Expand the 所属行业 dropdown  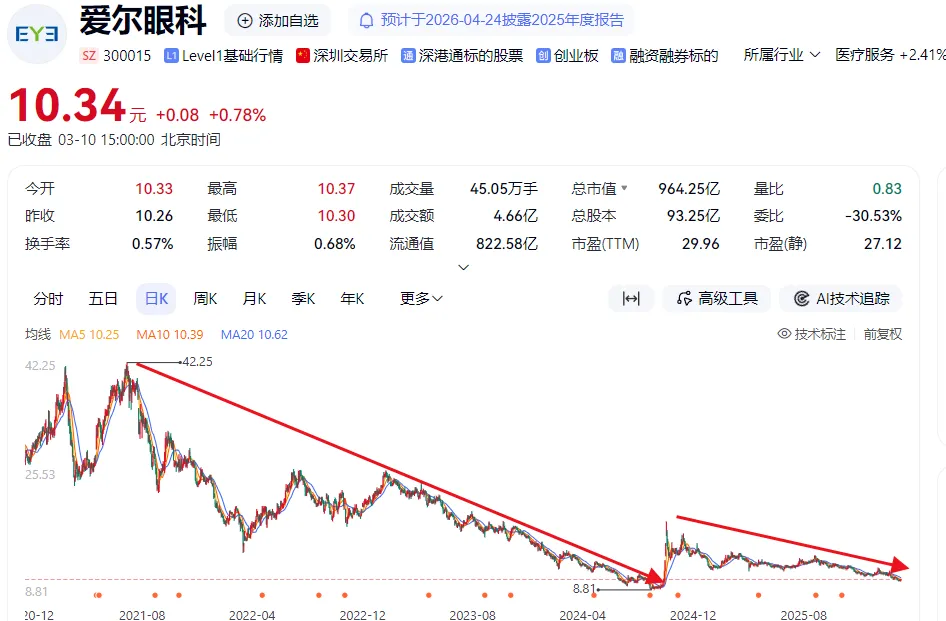(x=781, y=55)
